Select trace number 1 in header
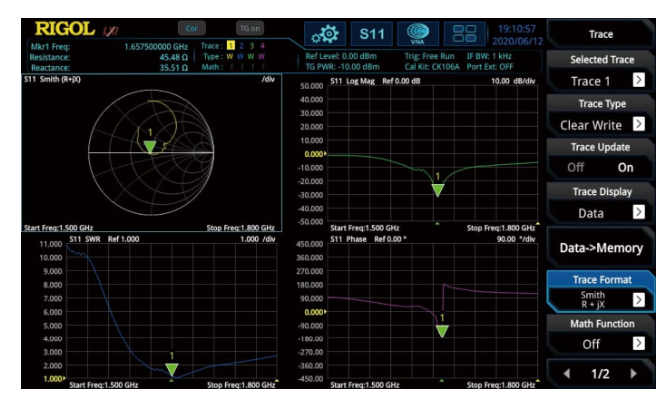Image resolution: width=672 pixels, height=406 pixels. click(231, 46)
